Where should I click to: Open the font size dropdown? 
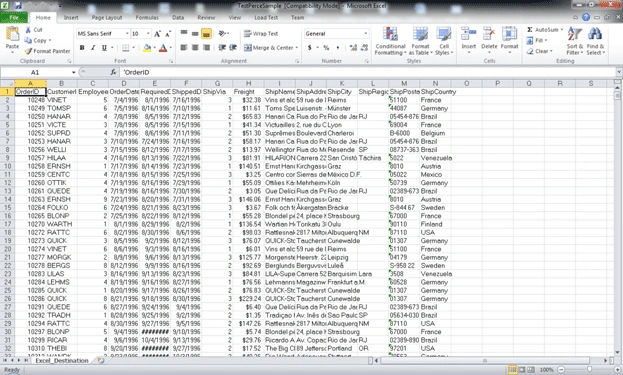coord(148,34)
